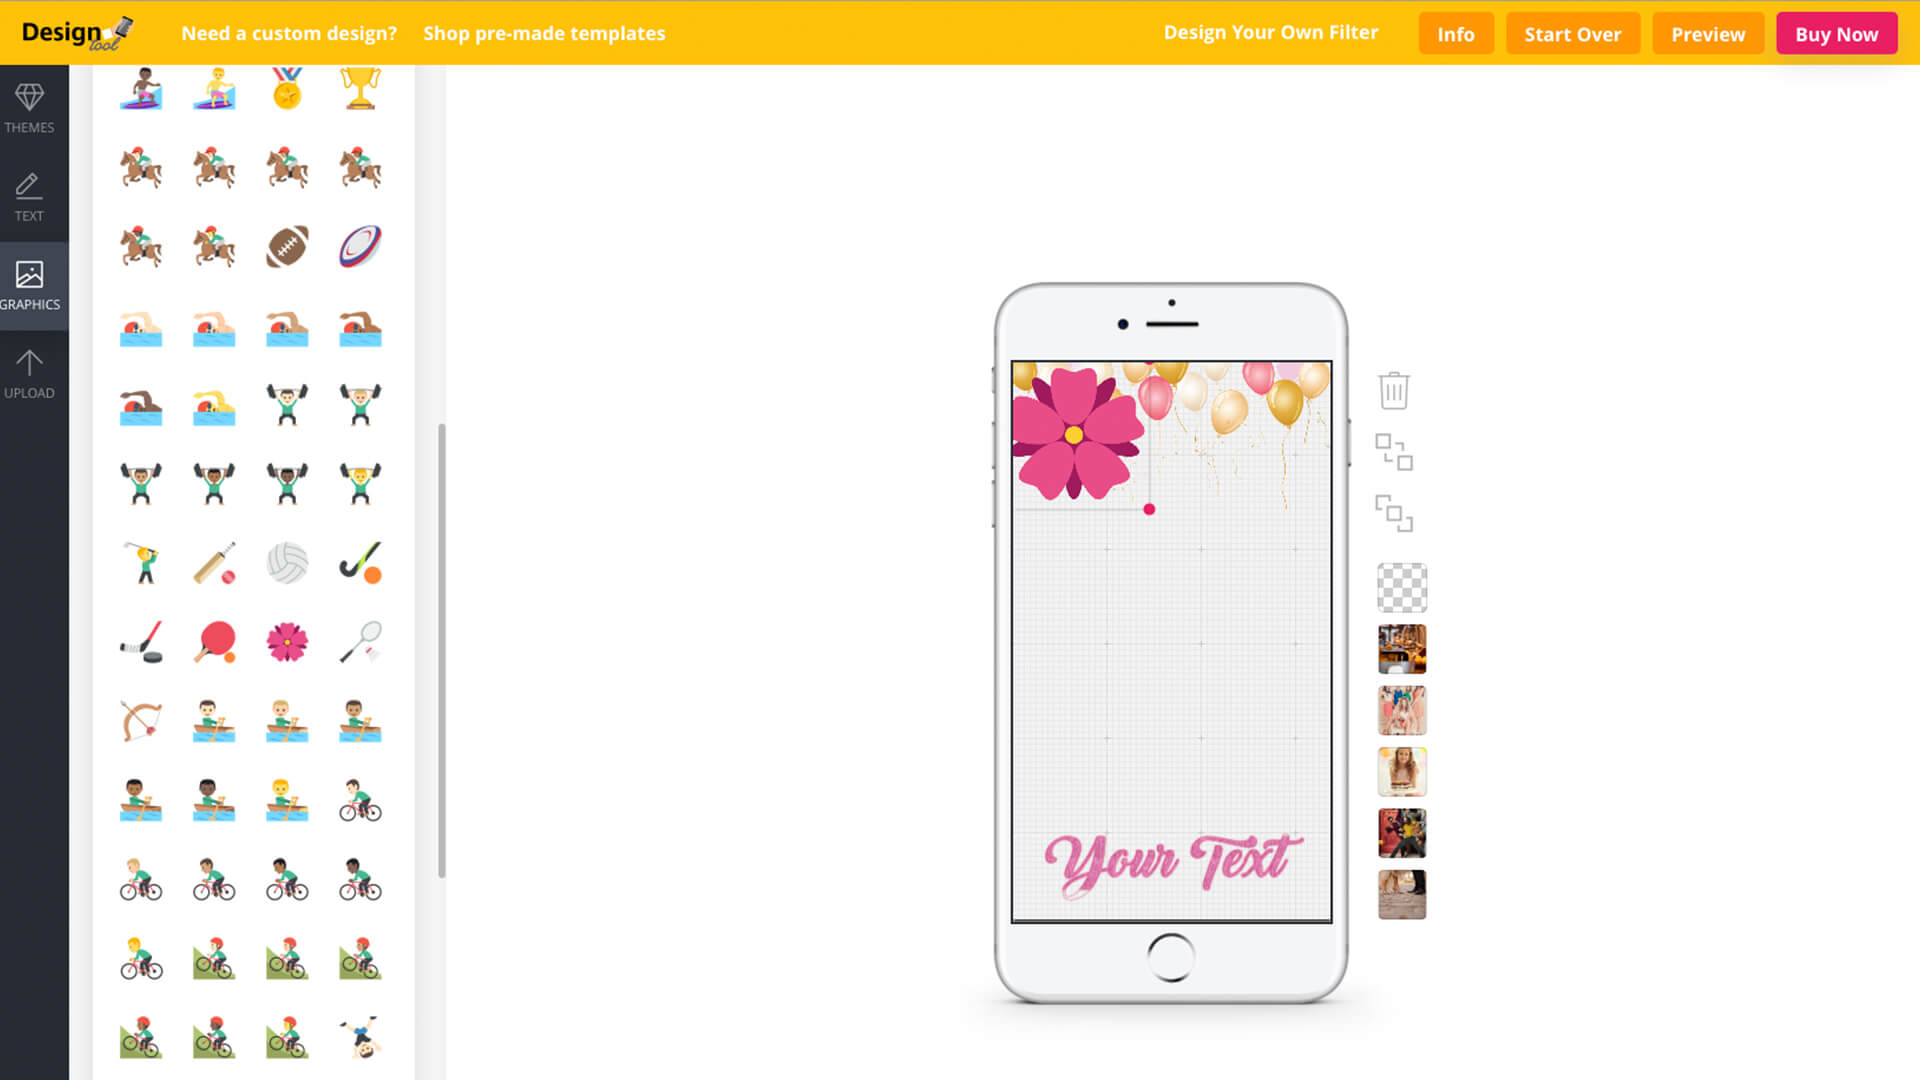Click 'Shop pre-made templates' link

click(x=545, y=32)
